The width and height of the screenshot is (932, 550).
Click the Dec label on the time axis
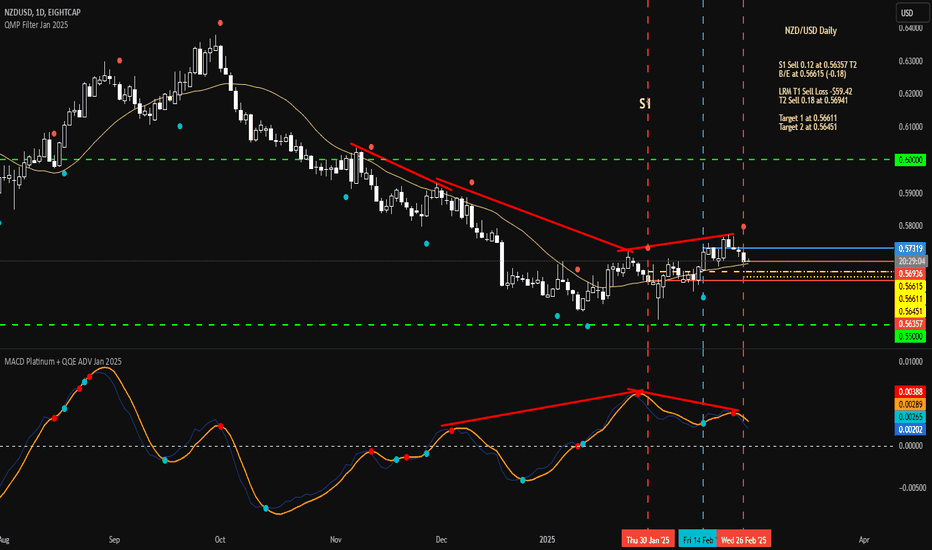[441, 540]
